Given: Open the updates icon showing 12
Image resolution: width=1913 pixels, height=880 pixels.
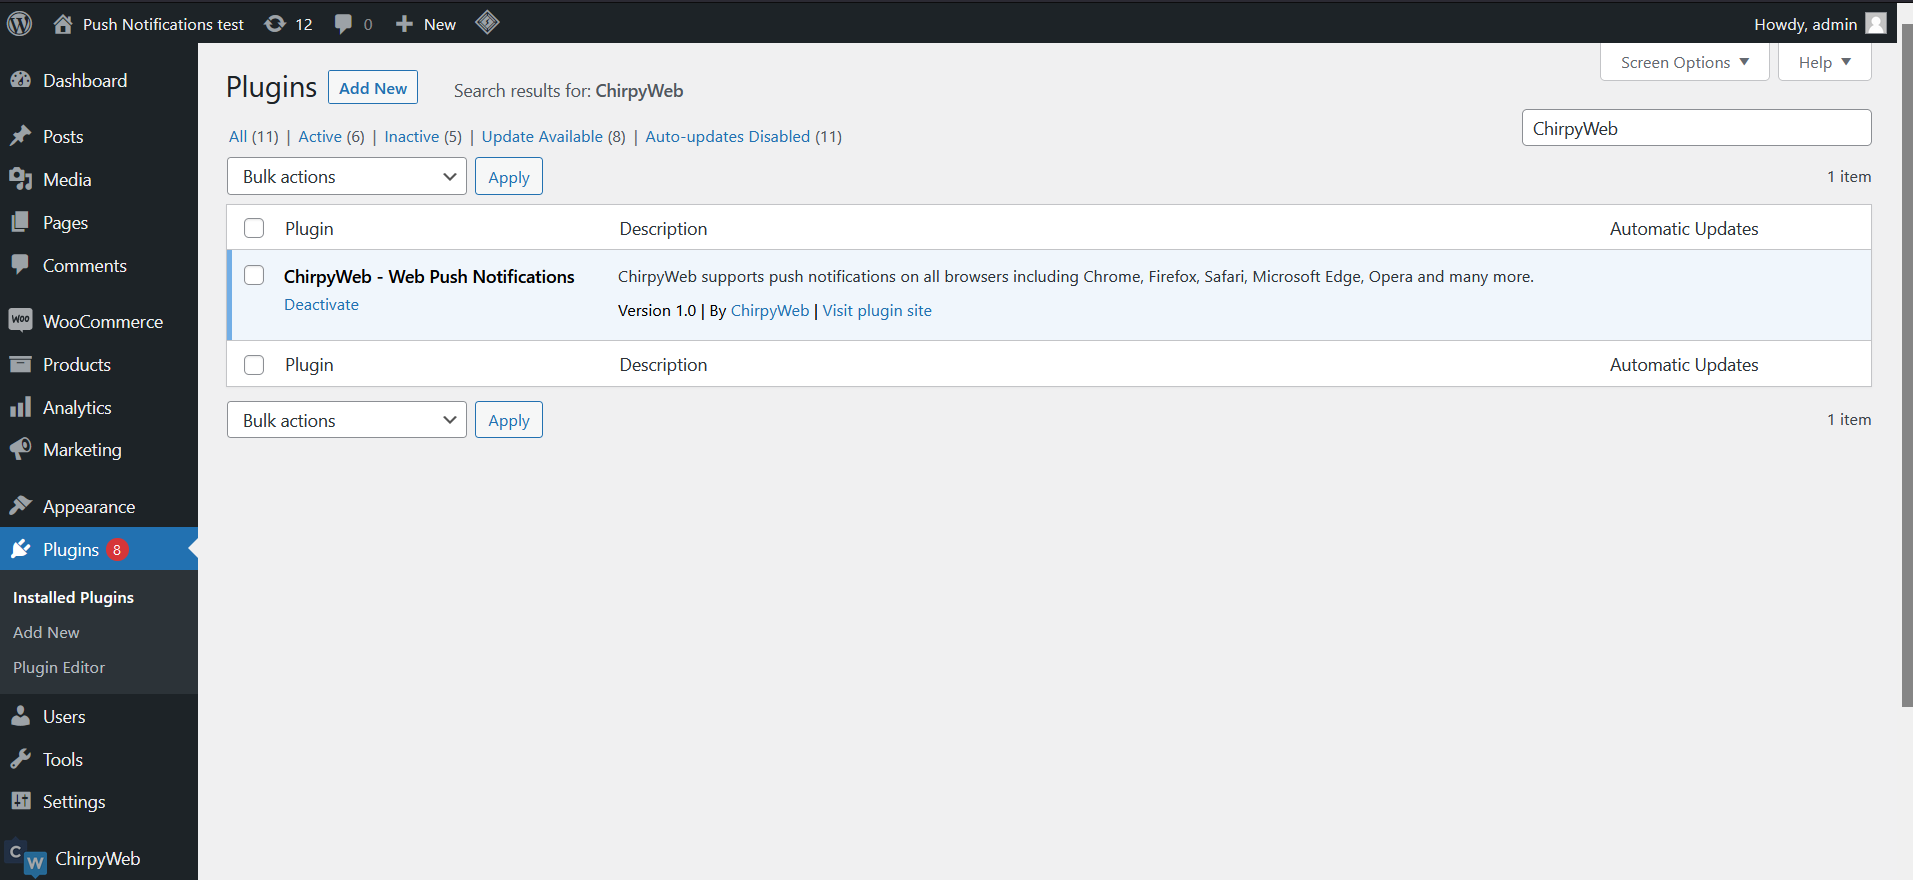Looking at the screenshot, I should [x=275, y=24].
